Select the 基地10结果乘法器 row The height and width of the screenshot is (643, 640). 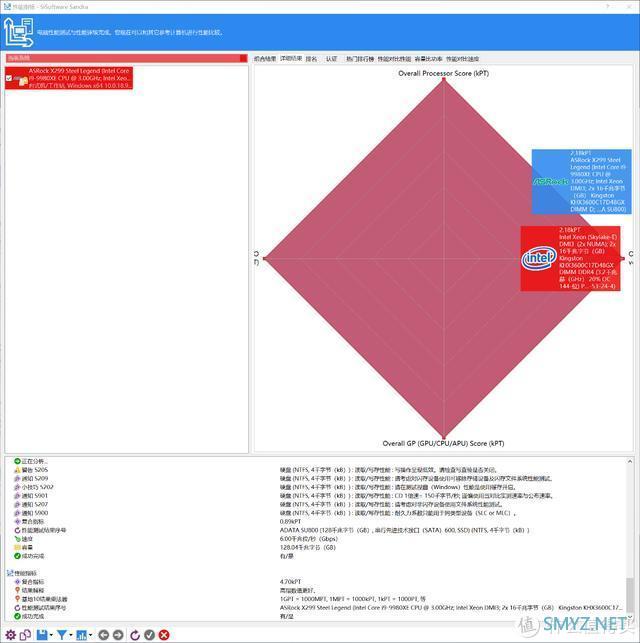[x=41, y=599]
